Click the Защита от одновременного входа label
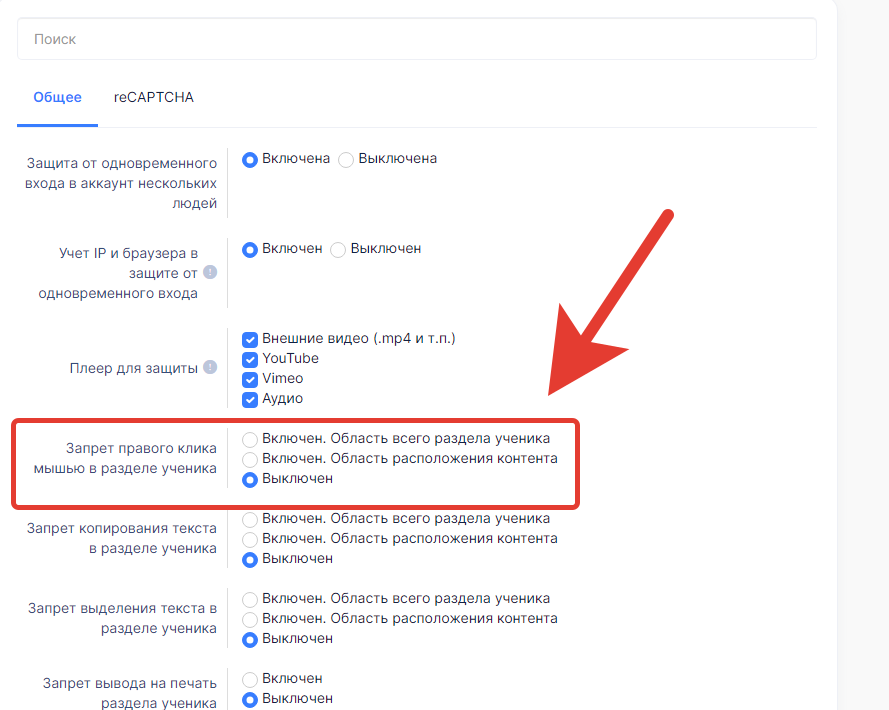889x710 pixels. (121, 183)
